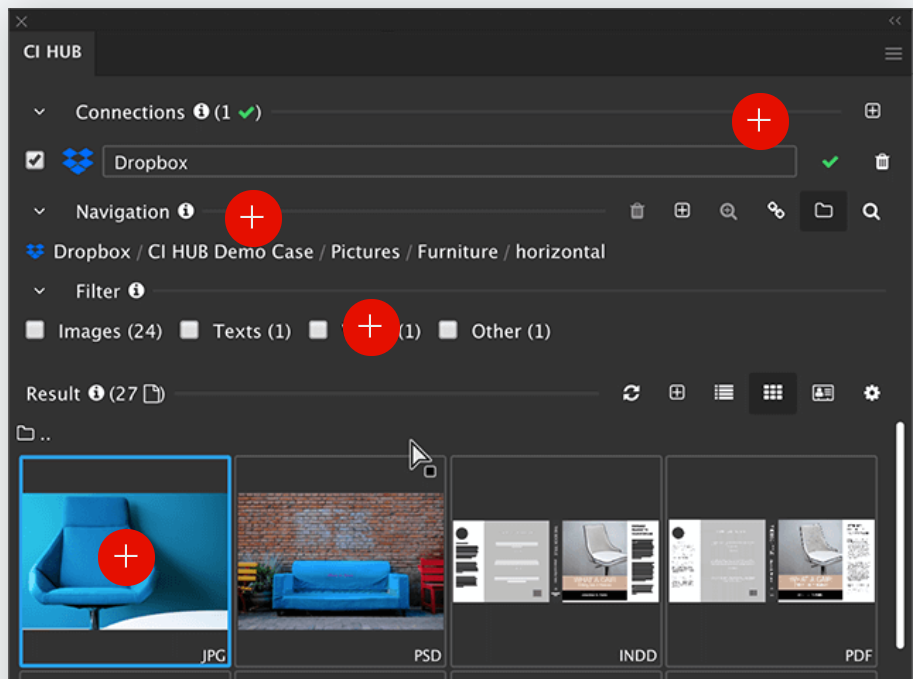The height and width of the screenshot is (679, 913).
Task: Edit the Dropbox connection name field
Action: 450,162
